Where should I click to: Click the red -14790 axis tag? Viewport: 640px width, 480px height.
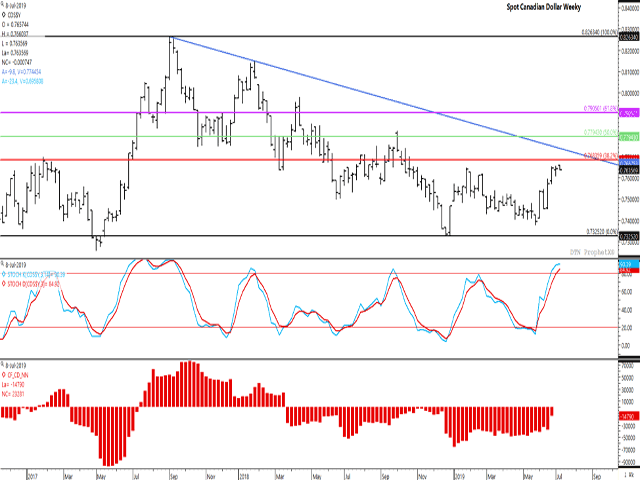629,417
